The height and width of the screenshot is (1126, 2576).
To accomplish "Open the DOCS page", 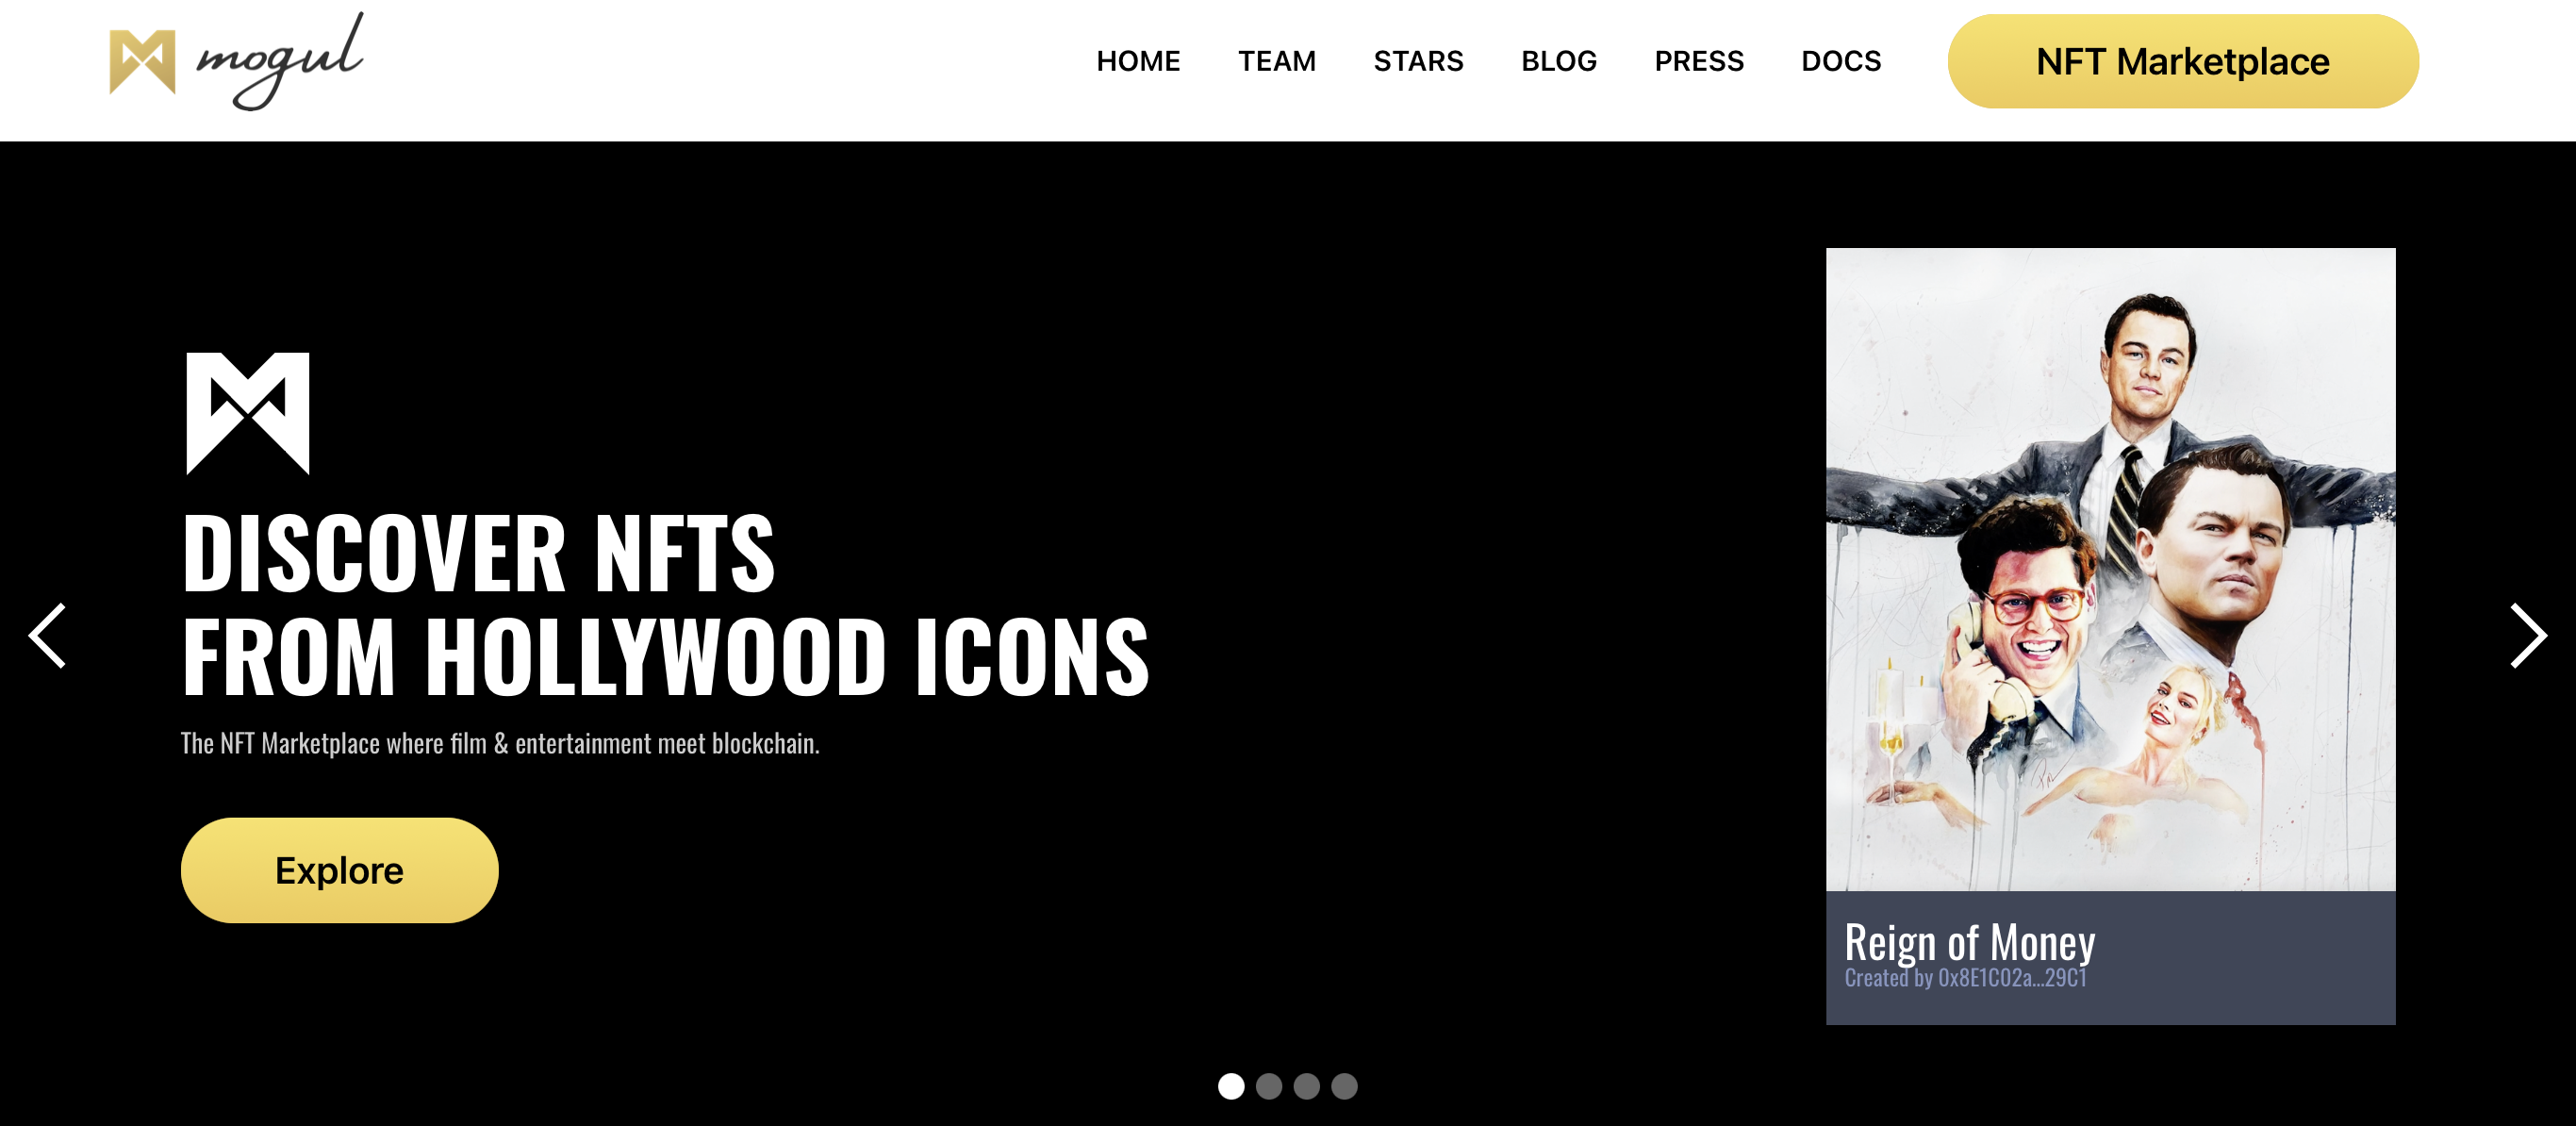I will click(1841, 61).
